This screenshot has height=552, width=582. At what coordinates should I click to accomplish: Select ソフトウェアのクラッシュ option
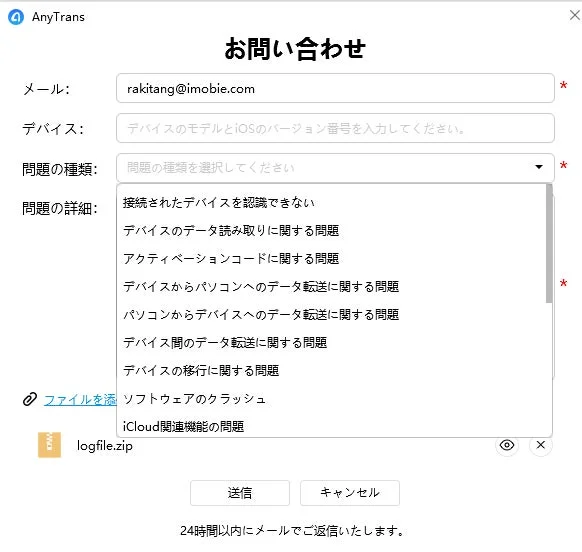pyautogui.click(x=331, y=399)
